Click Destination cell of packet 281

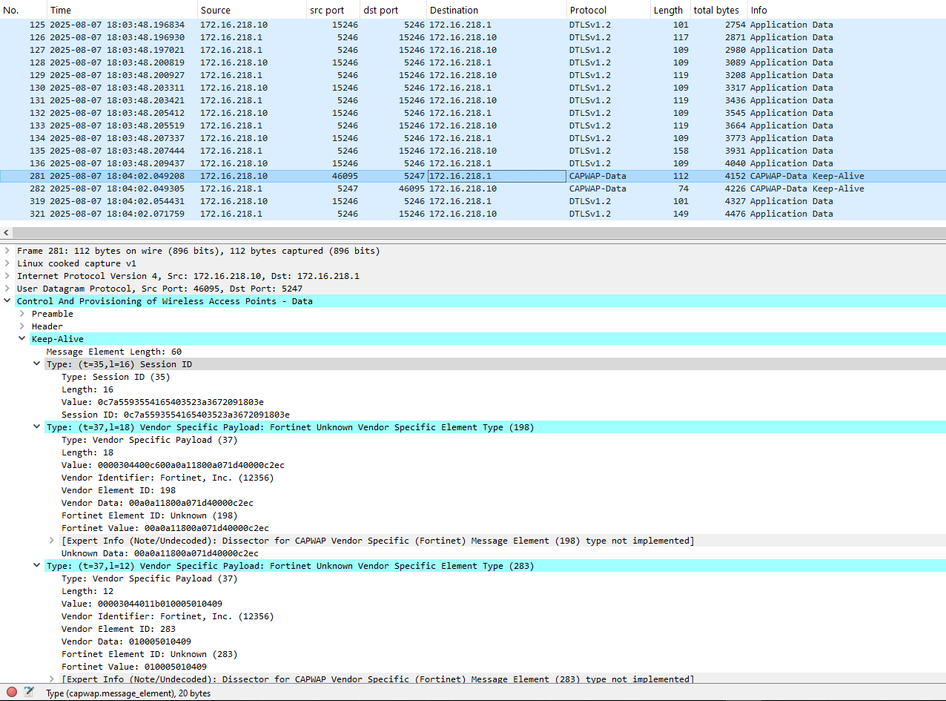click(x=497, y=176)
